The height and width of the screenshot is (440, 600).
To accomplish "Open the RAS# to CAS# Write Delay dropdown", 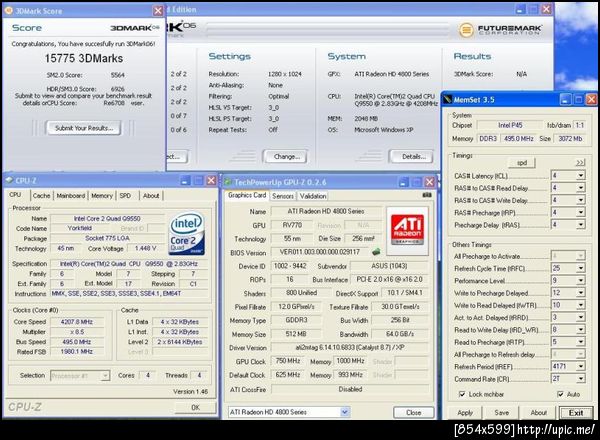I will 580,200.
